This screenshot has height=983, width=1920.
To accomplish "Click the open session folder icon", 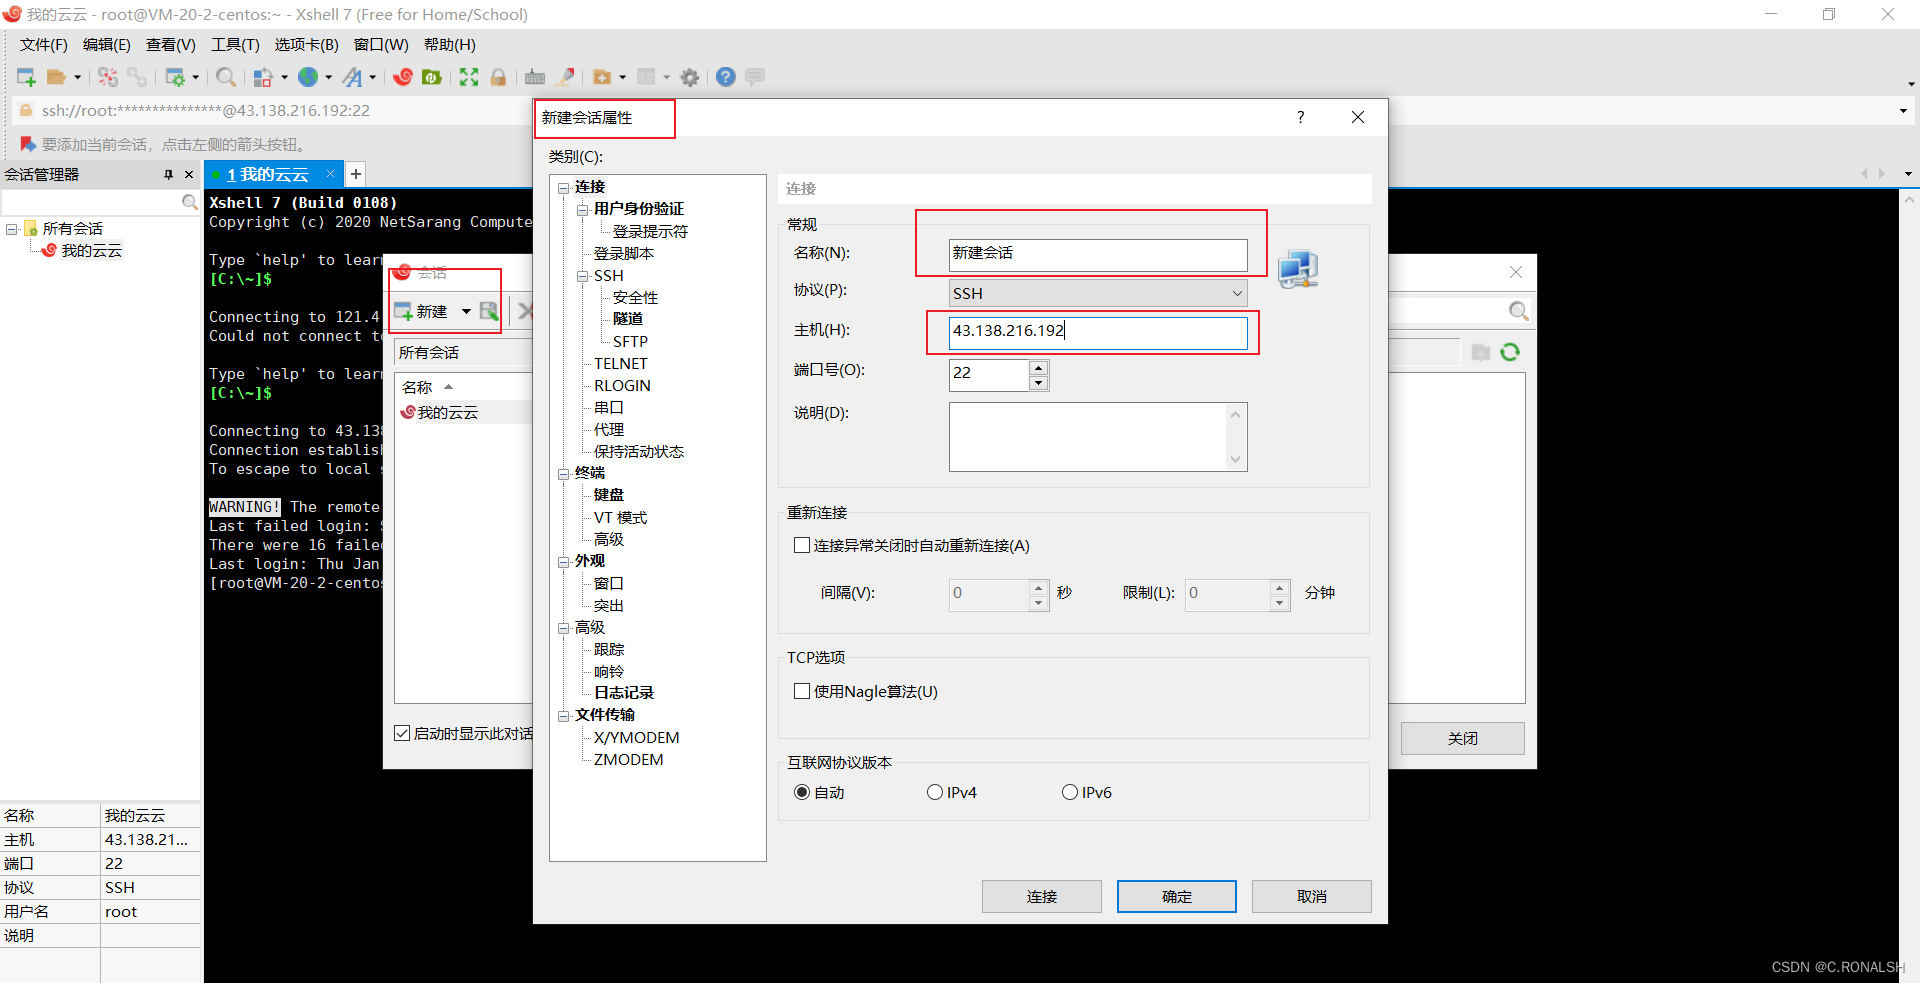I will (57, 77).
